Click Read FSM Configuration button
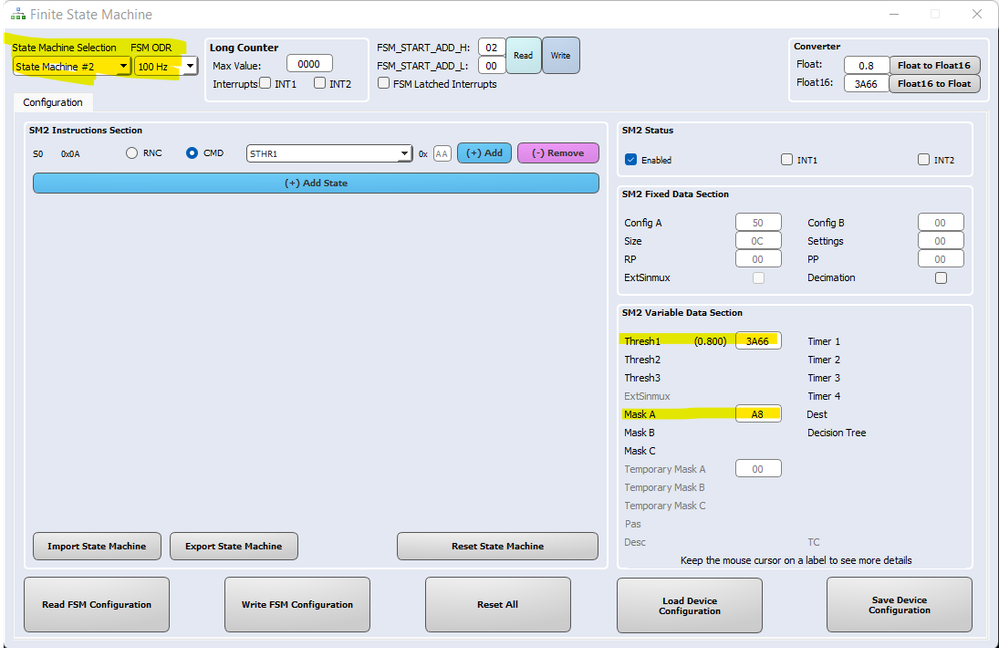The height and width of the screenshot is (648, 999). pos(97,605)
